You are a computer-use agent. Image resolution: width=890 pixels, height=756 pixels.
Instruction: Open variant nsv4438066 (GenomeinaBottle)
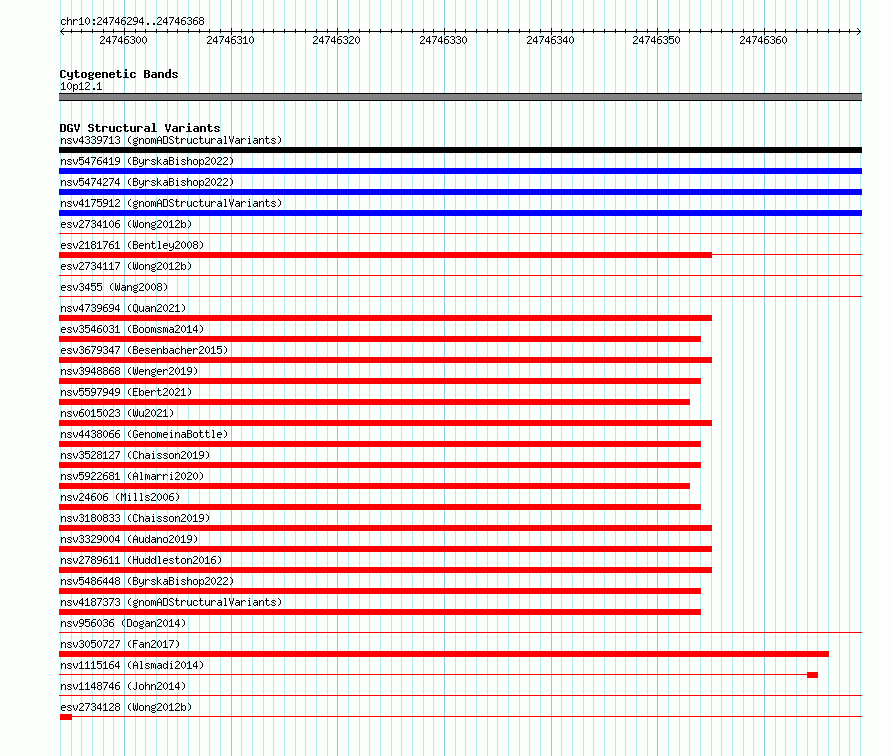pyautogui.click(x=144, y=434)
